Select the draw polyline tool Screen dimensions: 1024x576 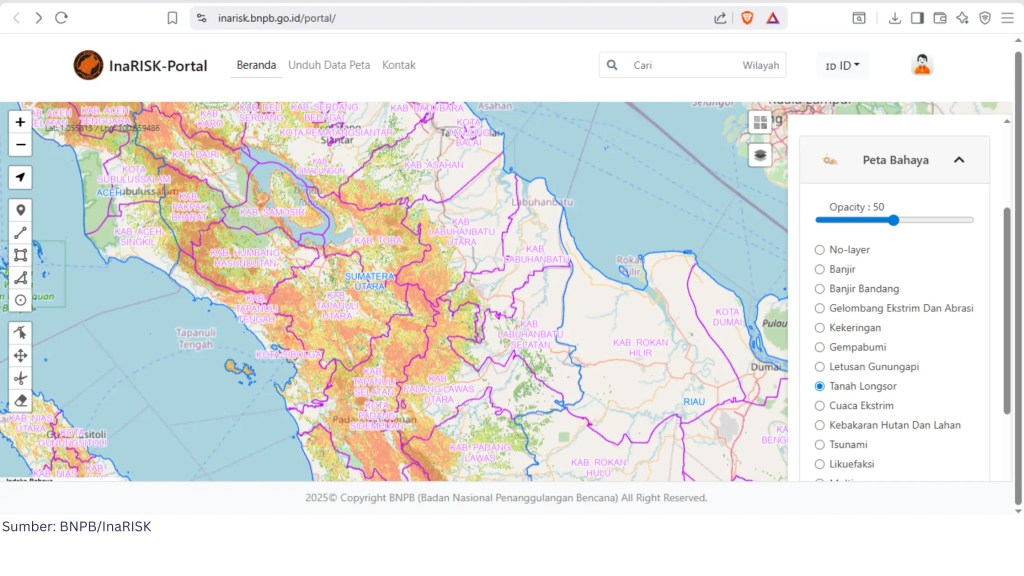20,232
